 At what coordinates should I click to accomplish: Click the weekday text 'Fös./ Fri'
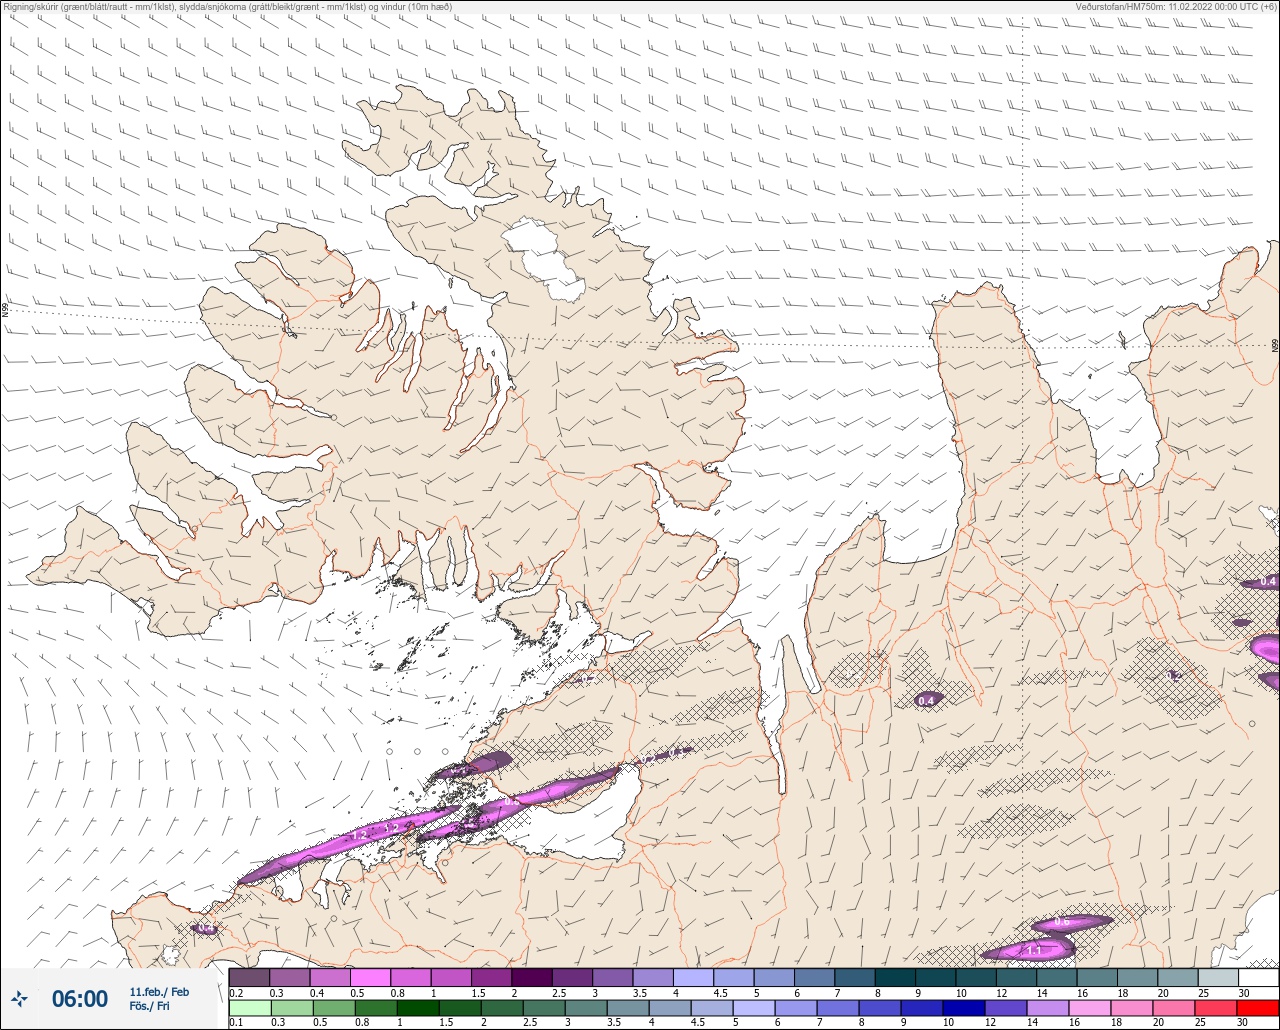pos(149,1006)
